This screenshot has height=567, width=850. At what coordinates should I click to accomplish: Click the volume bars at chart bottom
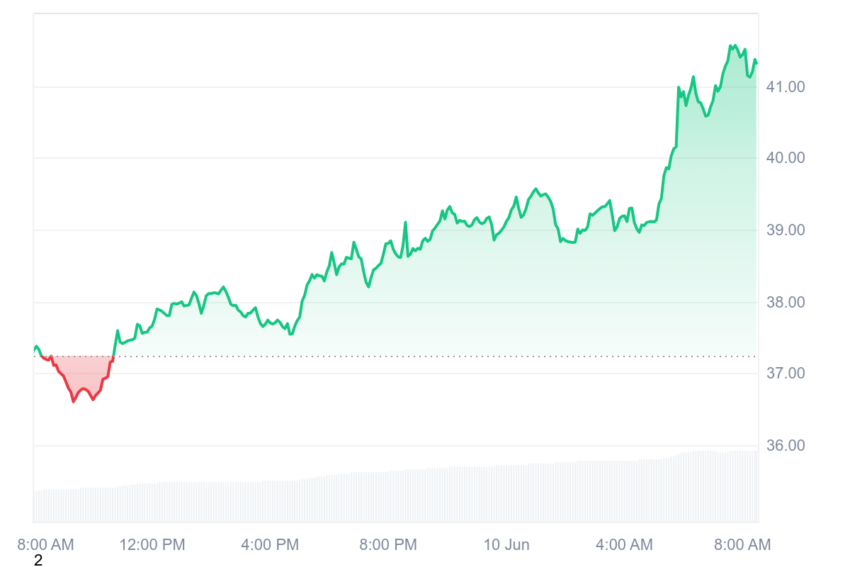click(x=396, y=486)
